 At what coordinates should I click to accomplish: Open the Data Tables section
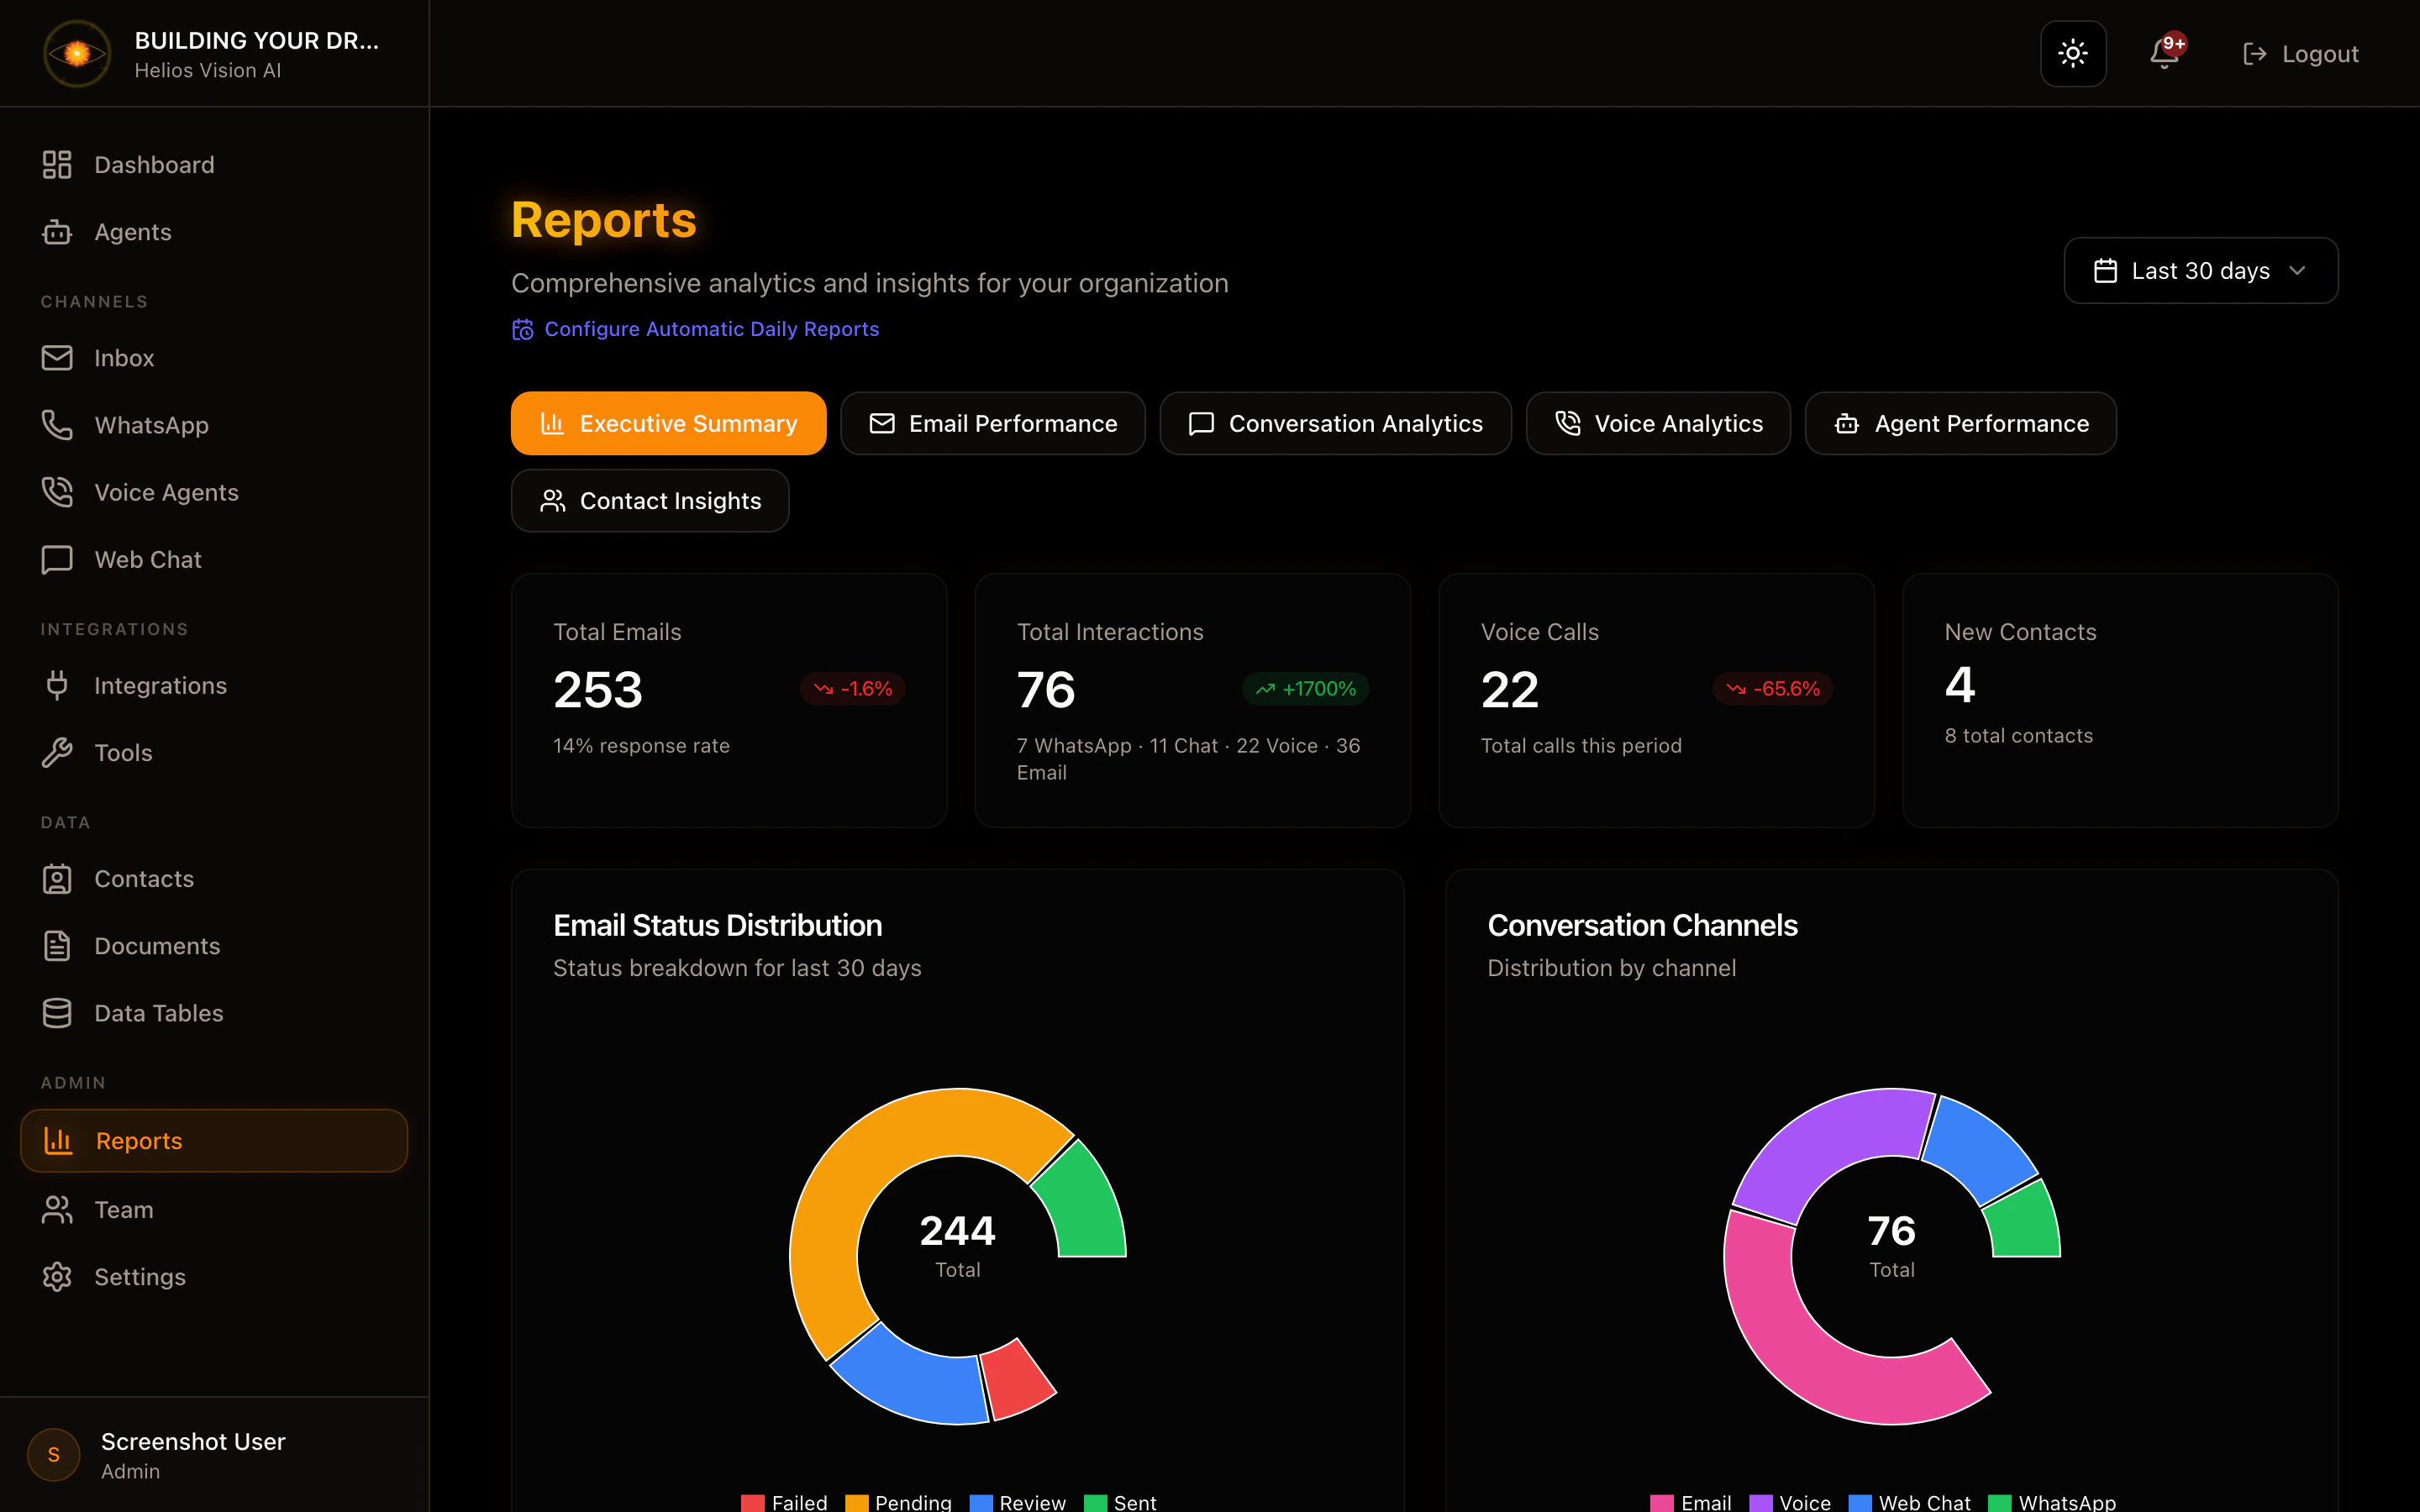coord(159,1012)
